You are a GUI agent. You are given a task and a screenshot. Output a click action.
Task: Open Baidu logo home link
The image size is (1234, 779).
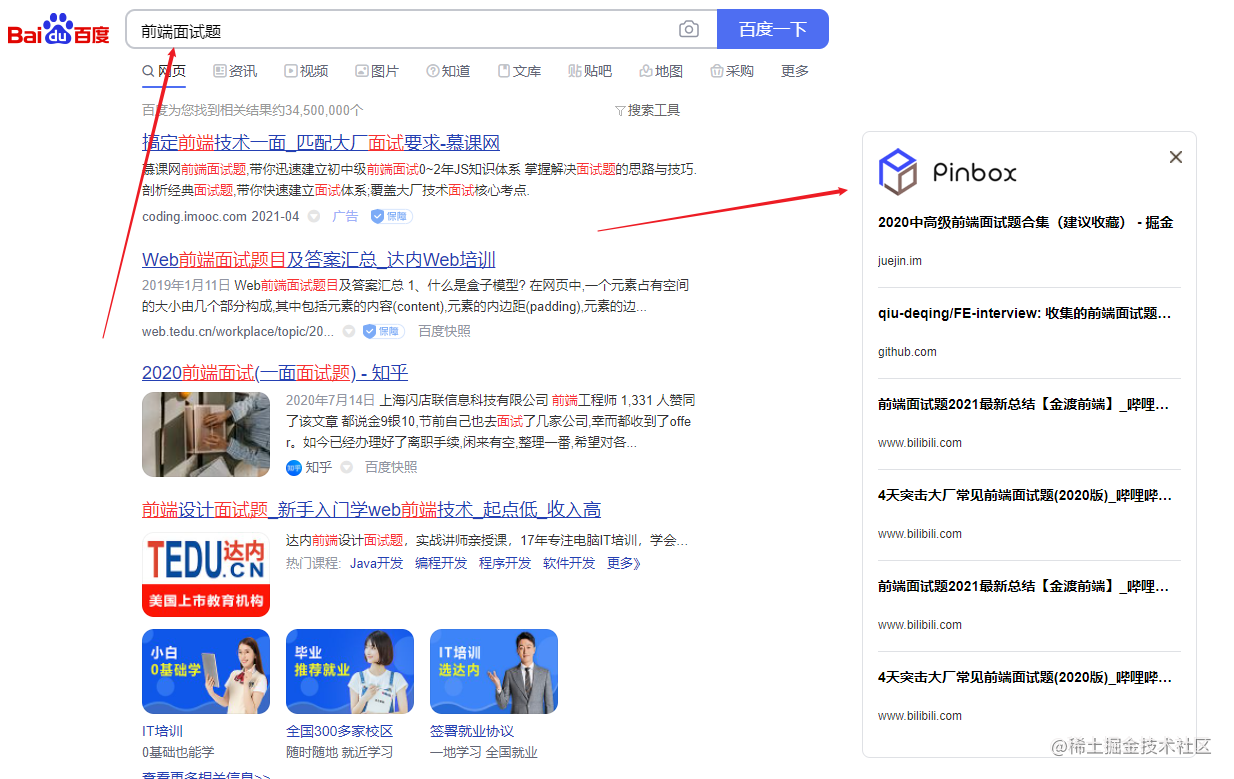tap(58, 30)
